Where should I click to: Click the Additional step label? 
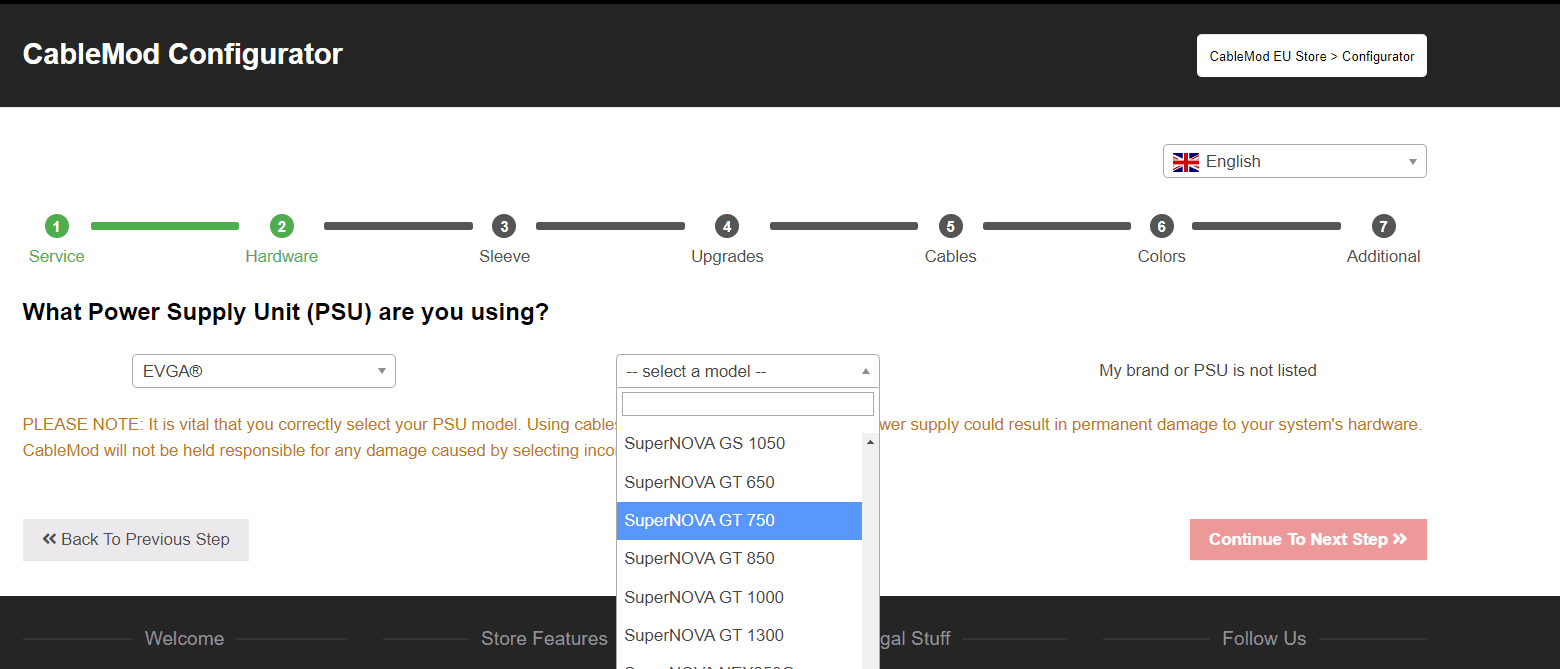1384,256
